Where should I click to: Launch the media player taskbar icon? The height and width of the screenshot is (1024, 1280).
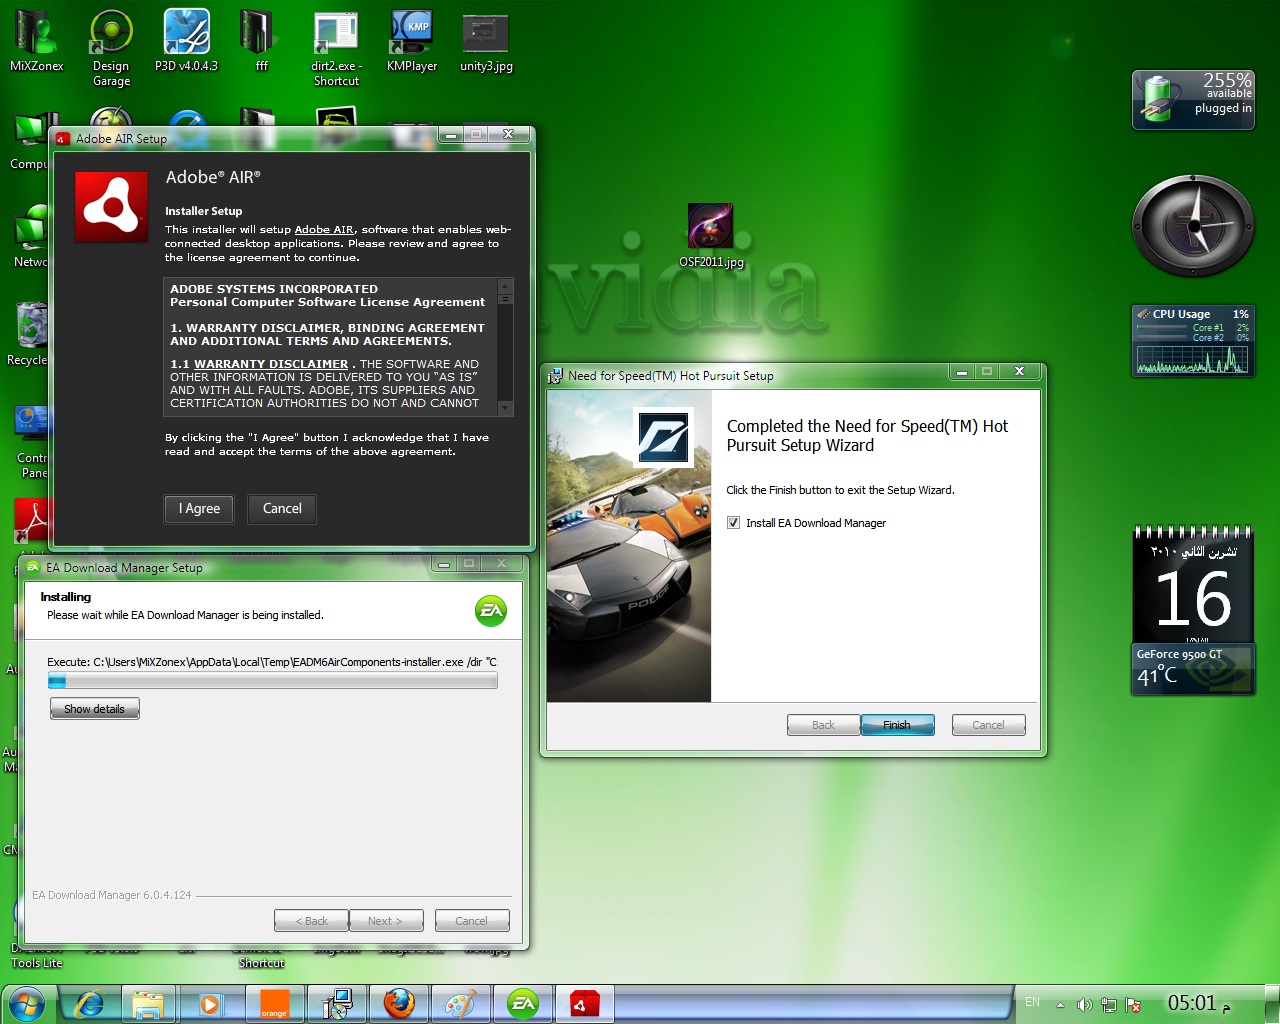point(211,1004)
